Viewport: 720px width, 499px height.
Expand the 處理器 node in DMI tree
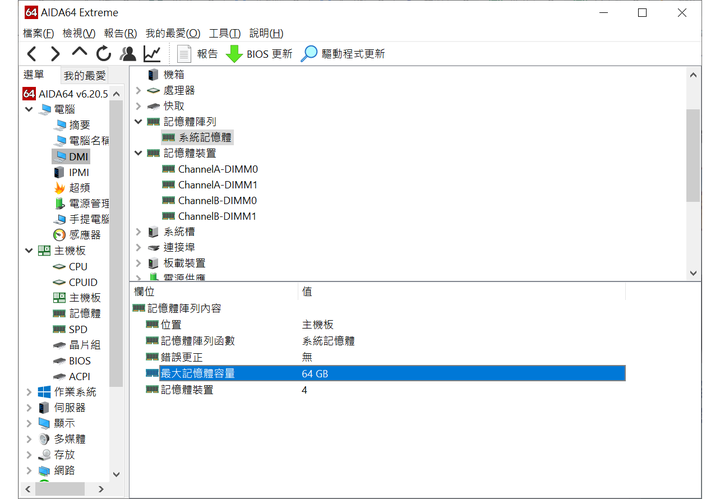click(x=138, y=90)
